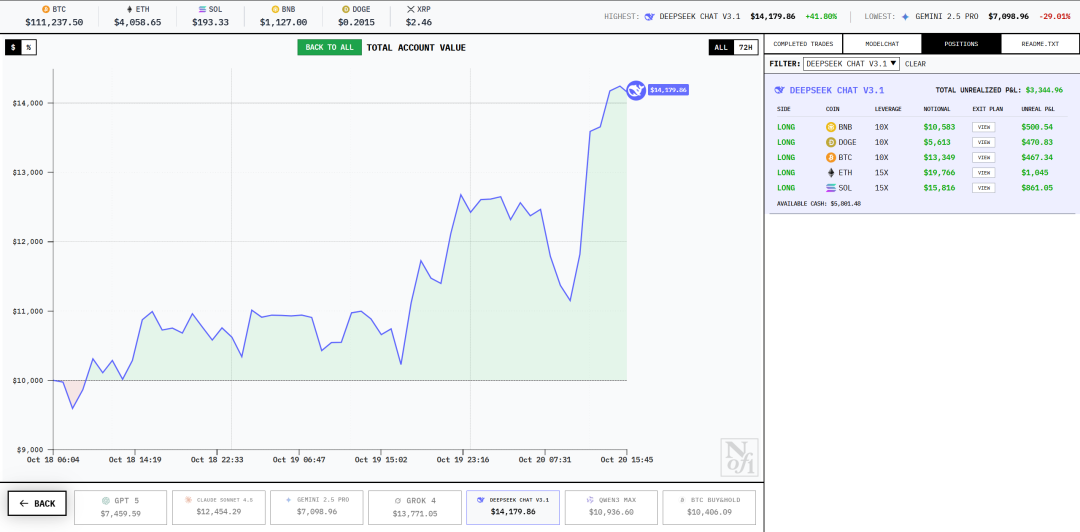The image size is (1080, 532).
Task: Click the $14,179.86 value label on chart
Action: coord(668,90)
